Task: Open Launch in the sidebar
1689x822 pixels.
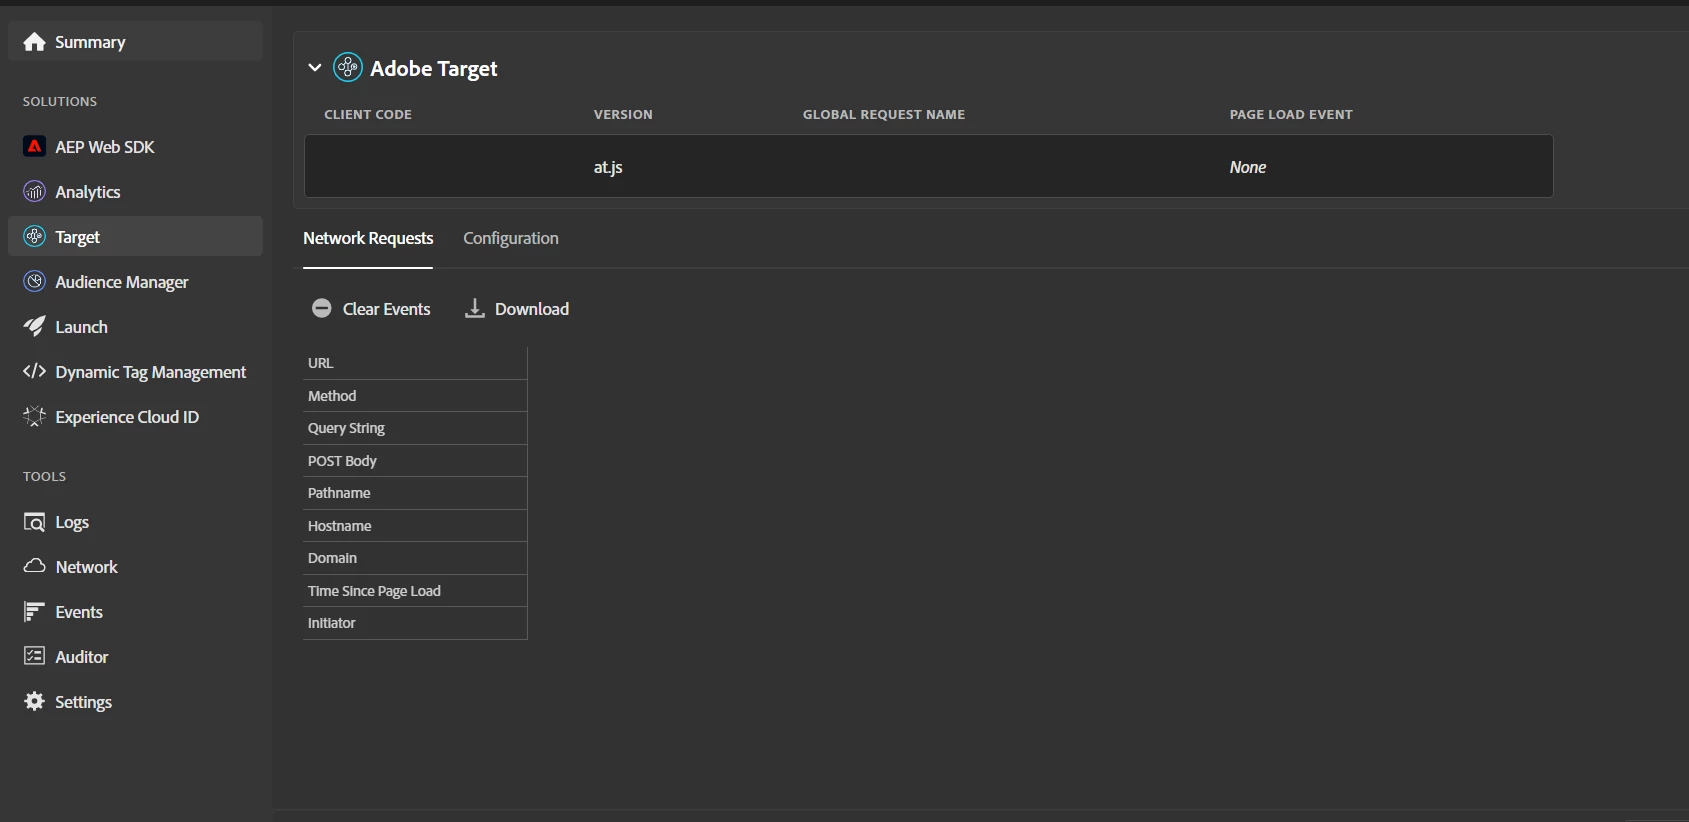Action: [x=135, y=327]
